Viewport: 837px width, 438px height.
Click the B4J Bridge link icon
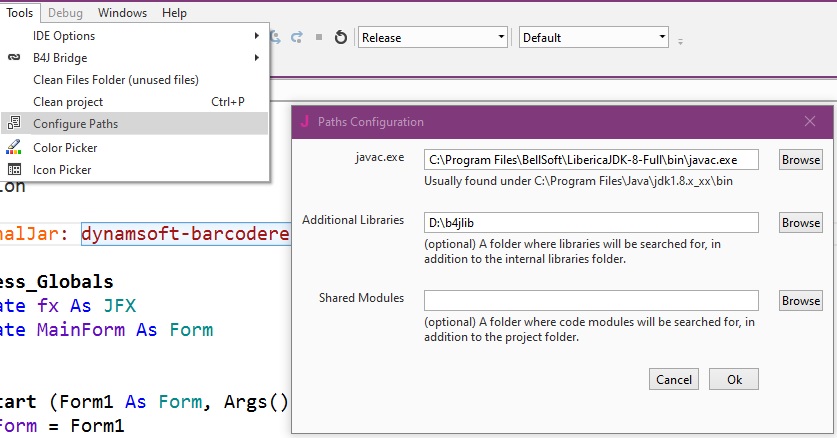click(x=14, y=58)
